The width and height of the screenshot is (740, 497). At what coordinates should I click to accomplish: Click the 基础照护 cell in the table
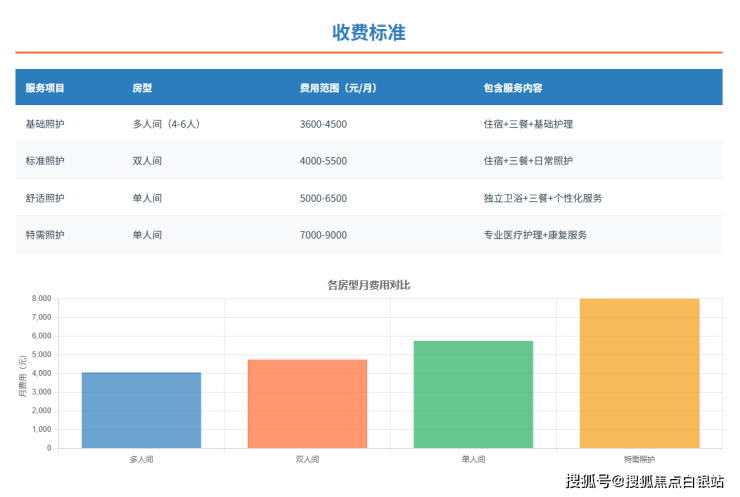tap(45, 124)
